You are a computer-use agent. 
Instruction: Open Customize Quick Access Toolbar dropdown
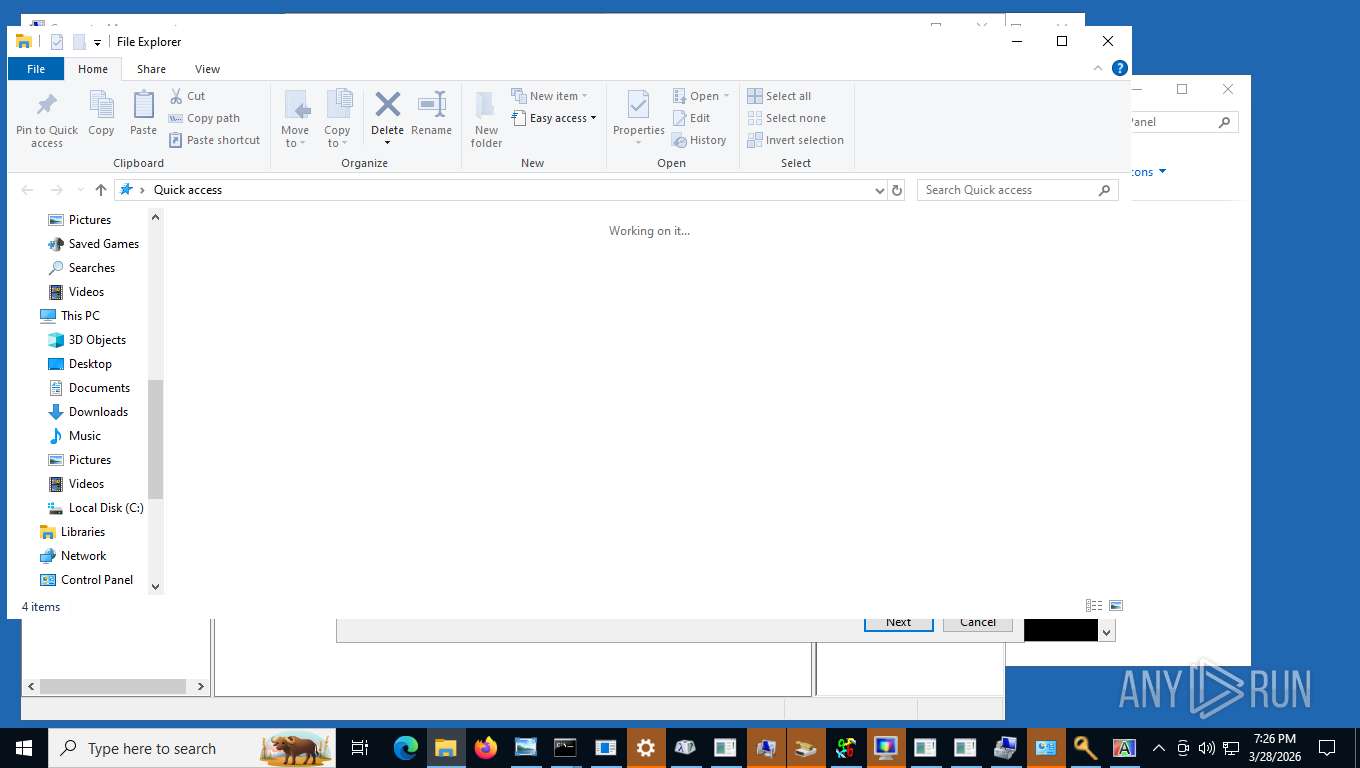tap(97, 42)
